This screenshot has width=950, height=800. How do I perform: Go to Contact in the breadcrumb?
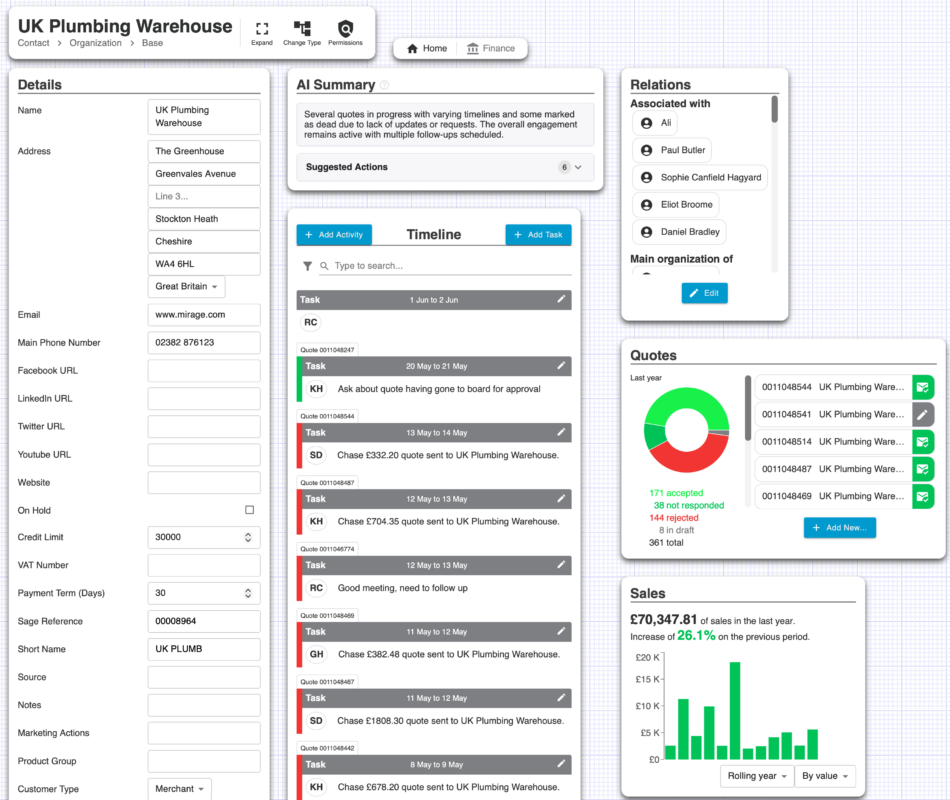pyautogui.click(x=33, y=43)
